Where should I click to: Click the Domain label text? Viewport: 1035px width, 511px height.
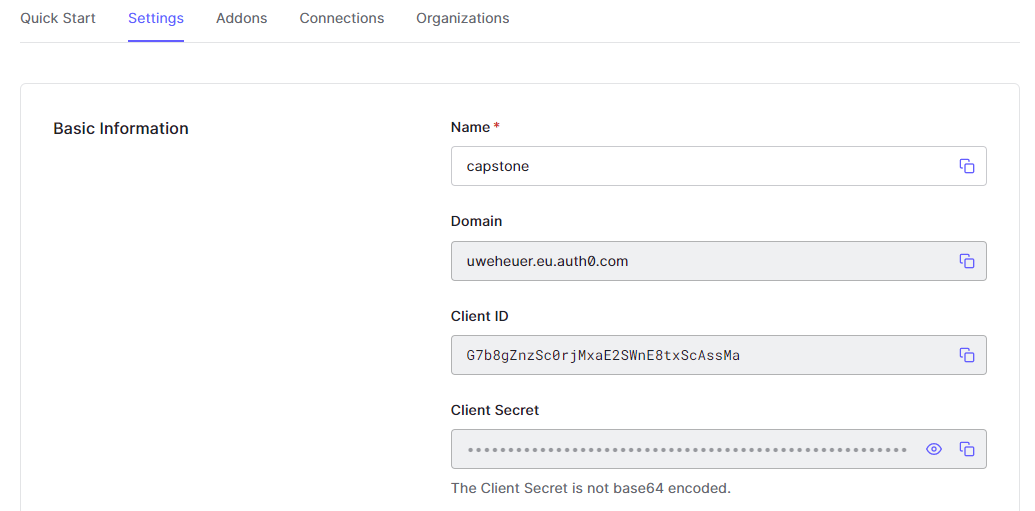(x=476, y=221)
